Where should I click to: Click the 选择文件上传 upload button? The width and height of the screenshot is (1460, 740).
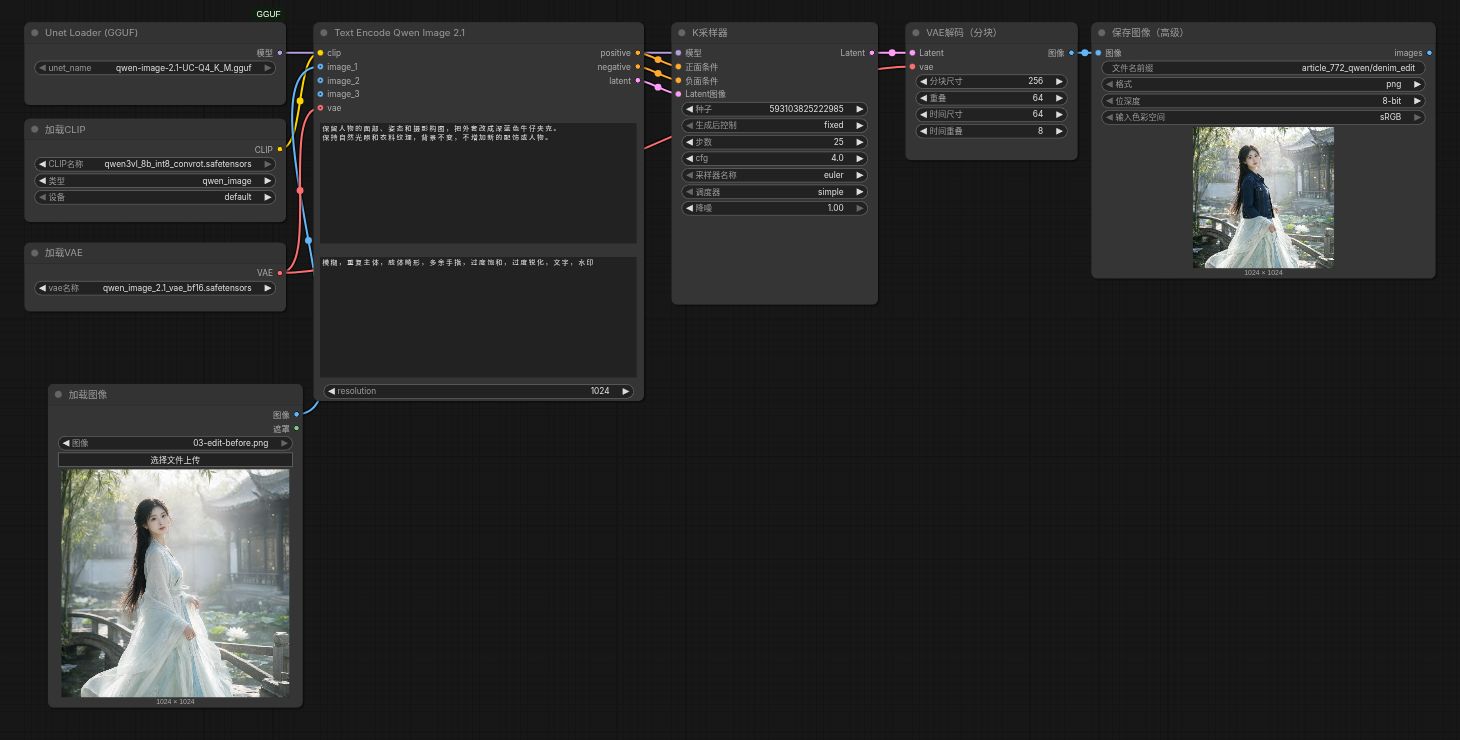175,460
